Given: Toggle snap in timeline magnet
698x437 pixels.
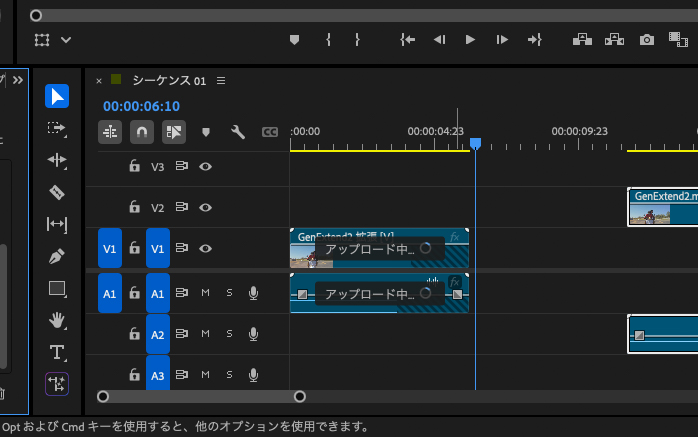Looking at the screenshot, I should click(x=142, y=132).
